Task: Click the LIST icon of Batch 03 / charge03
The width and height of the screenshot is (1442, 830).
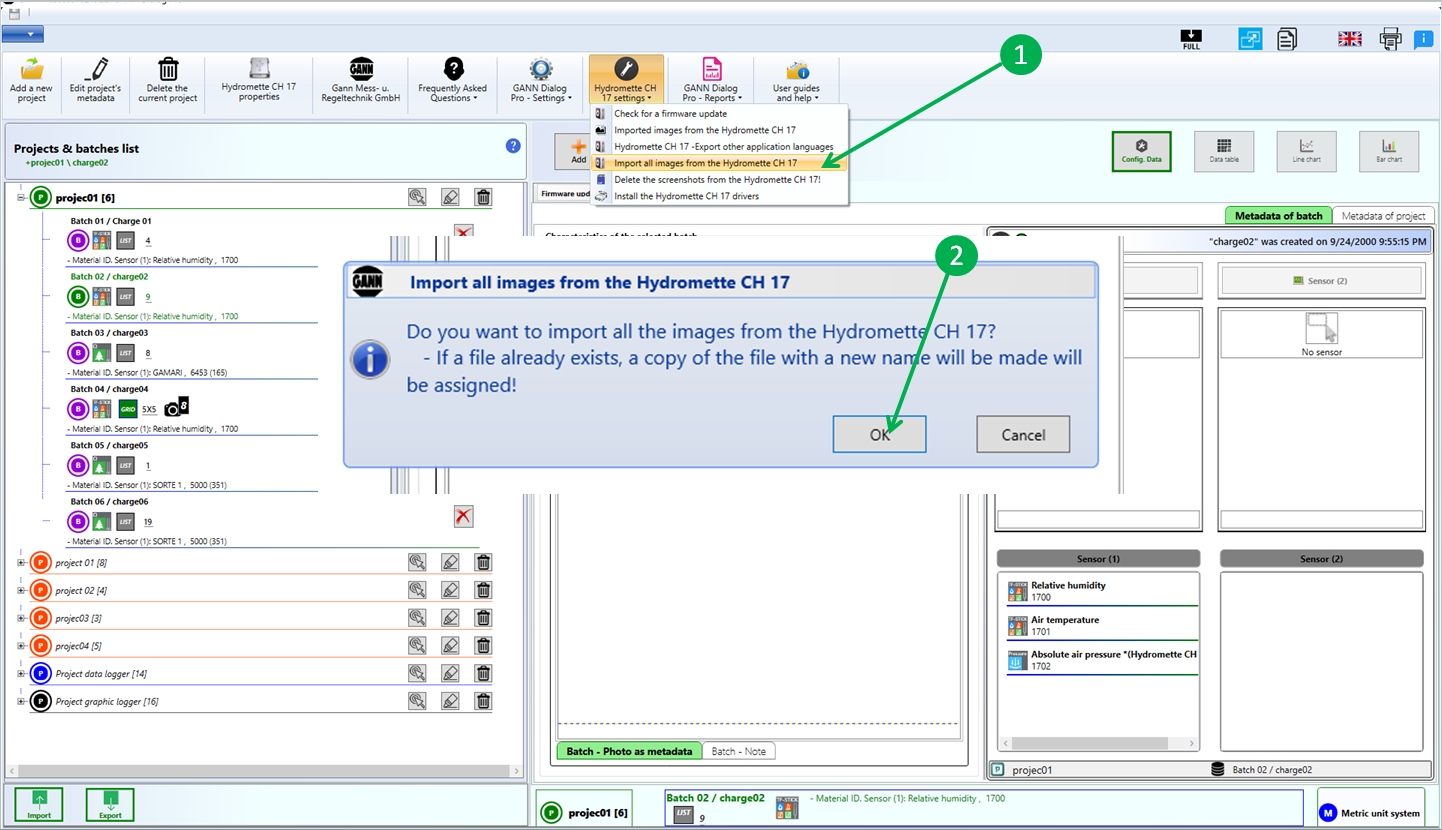Action: 125,353
